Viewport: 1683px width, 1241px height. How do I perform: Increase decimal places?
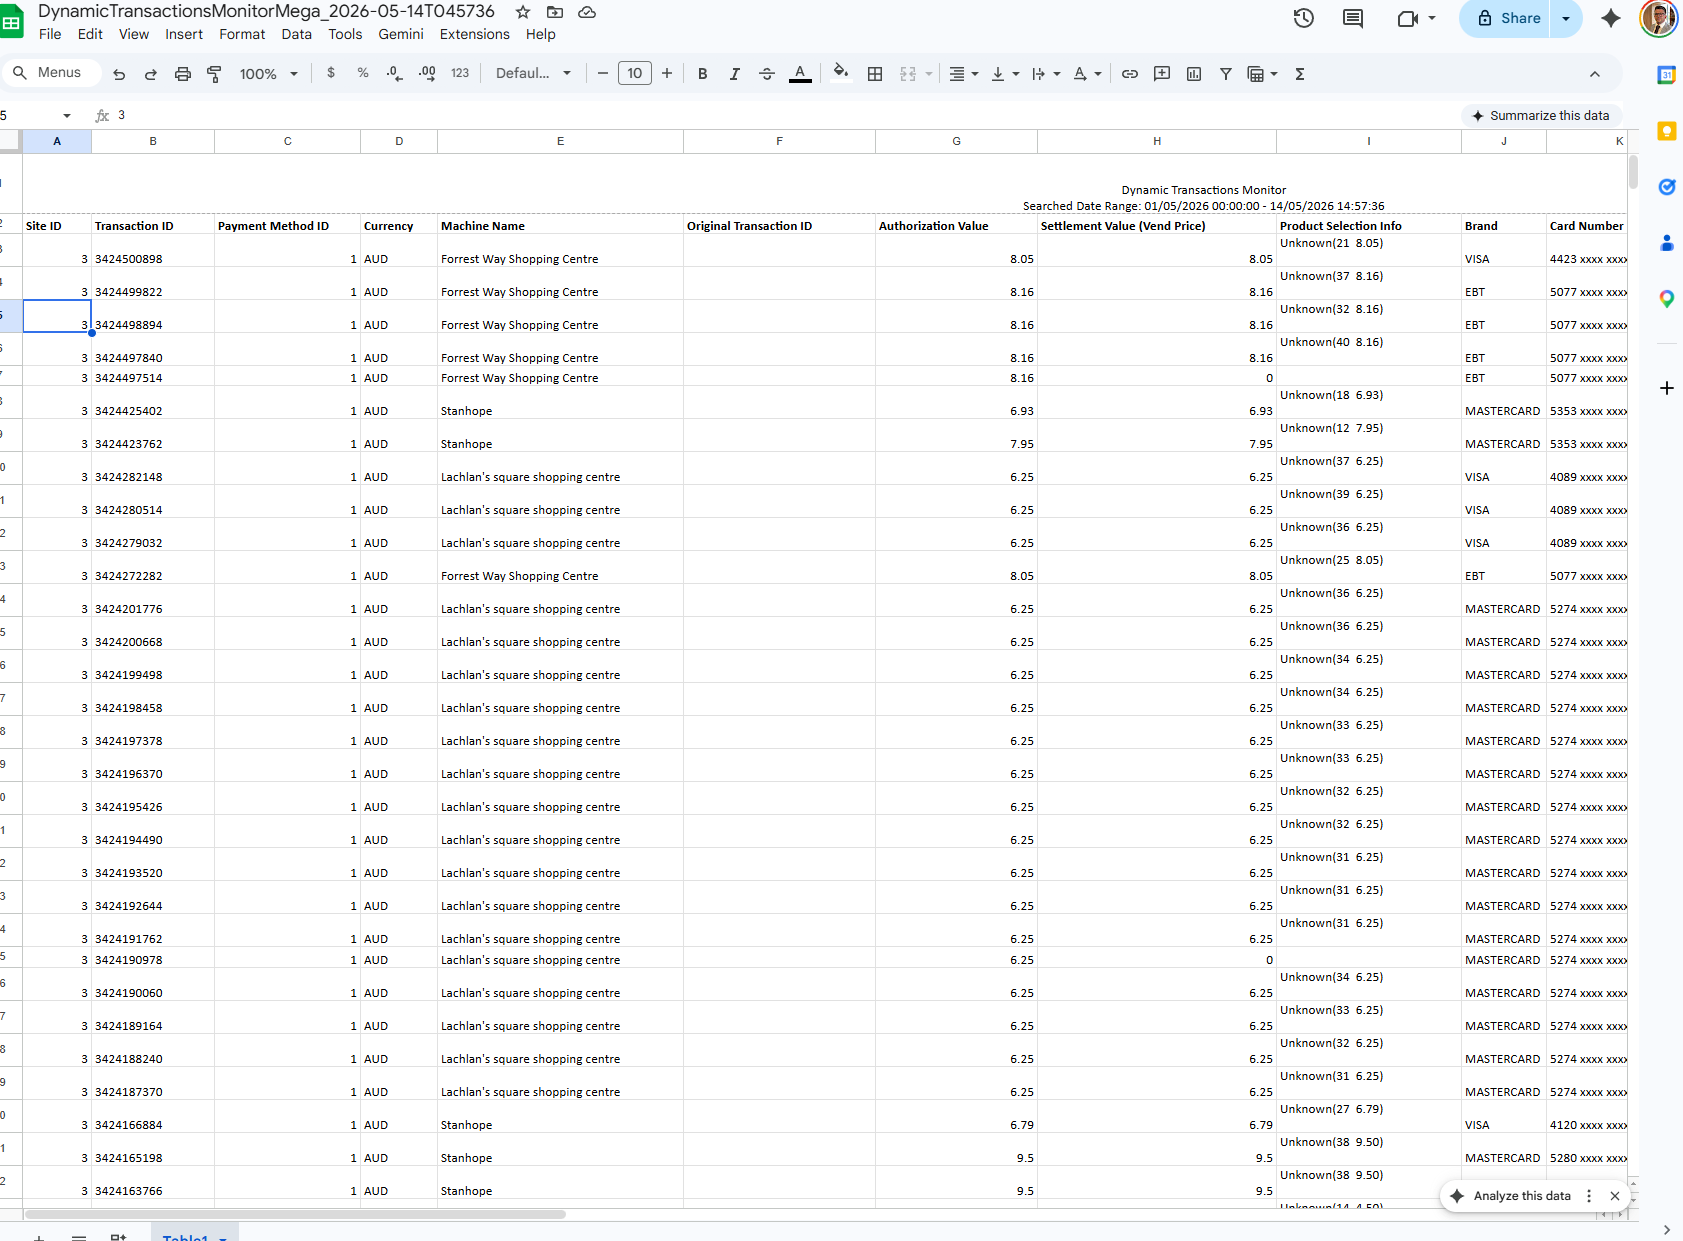click(427, 73)
